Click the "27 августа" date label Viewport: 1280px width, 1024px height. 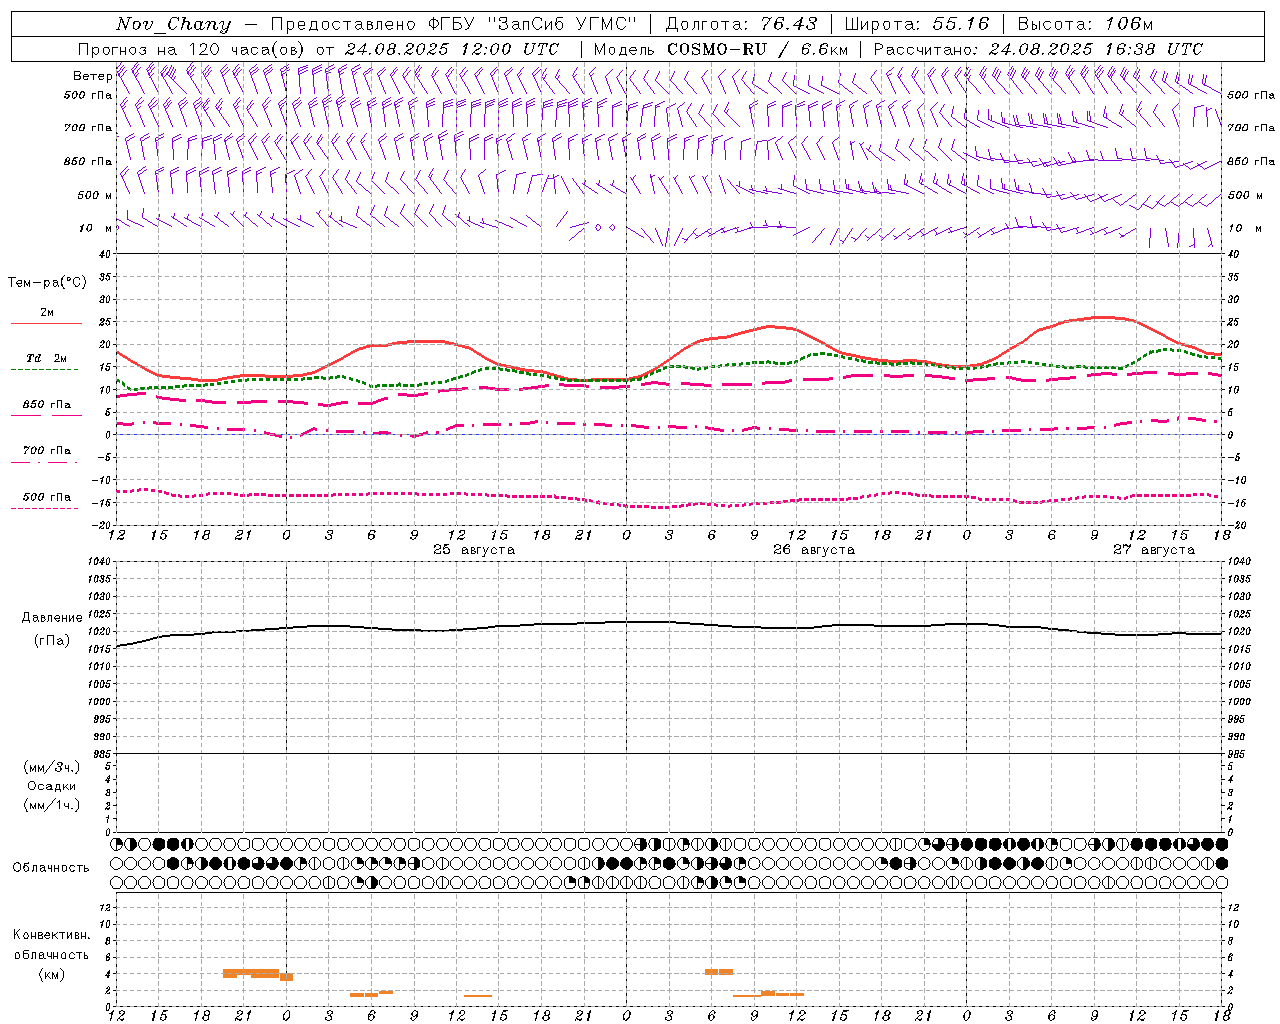pos(1154,550)
